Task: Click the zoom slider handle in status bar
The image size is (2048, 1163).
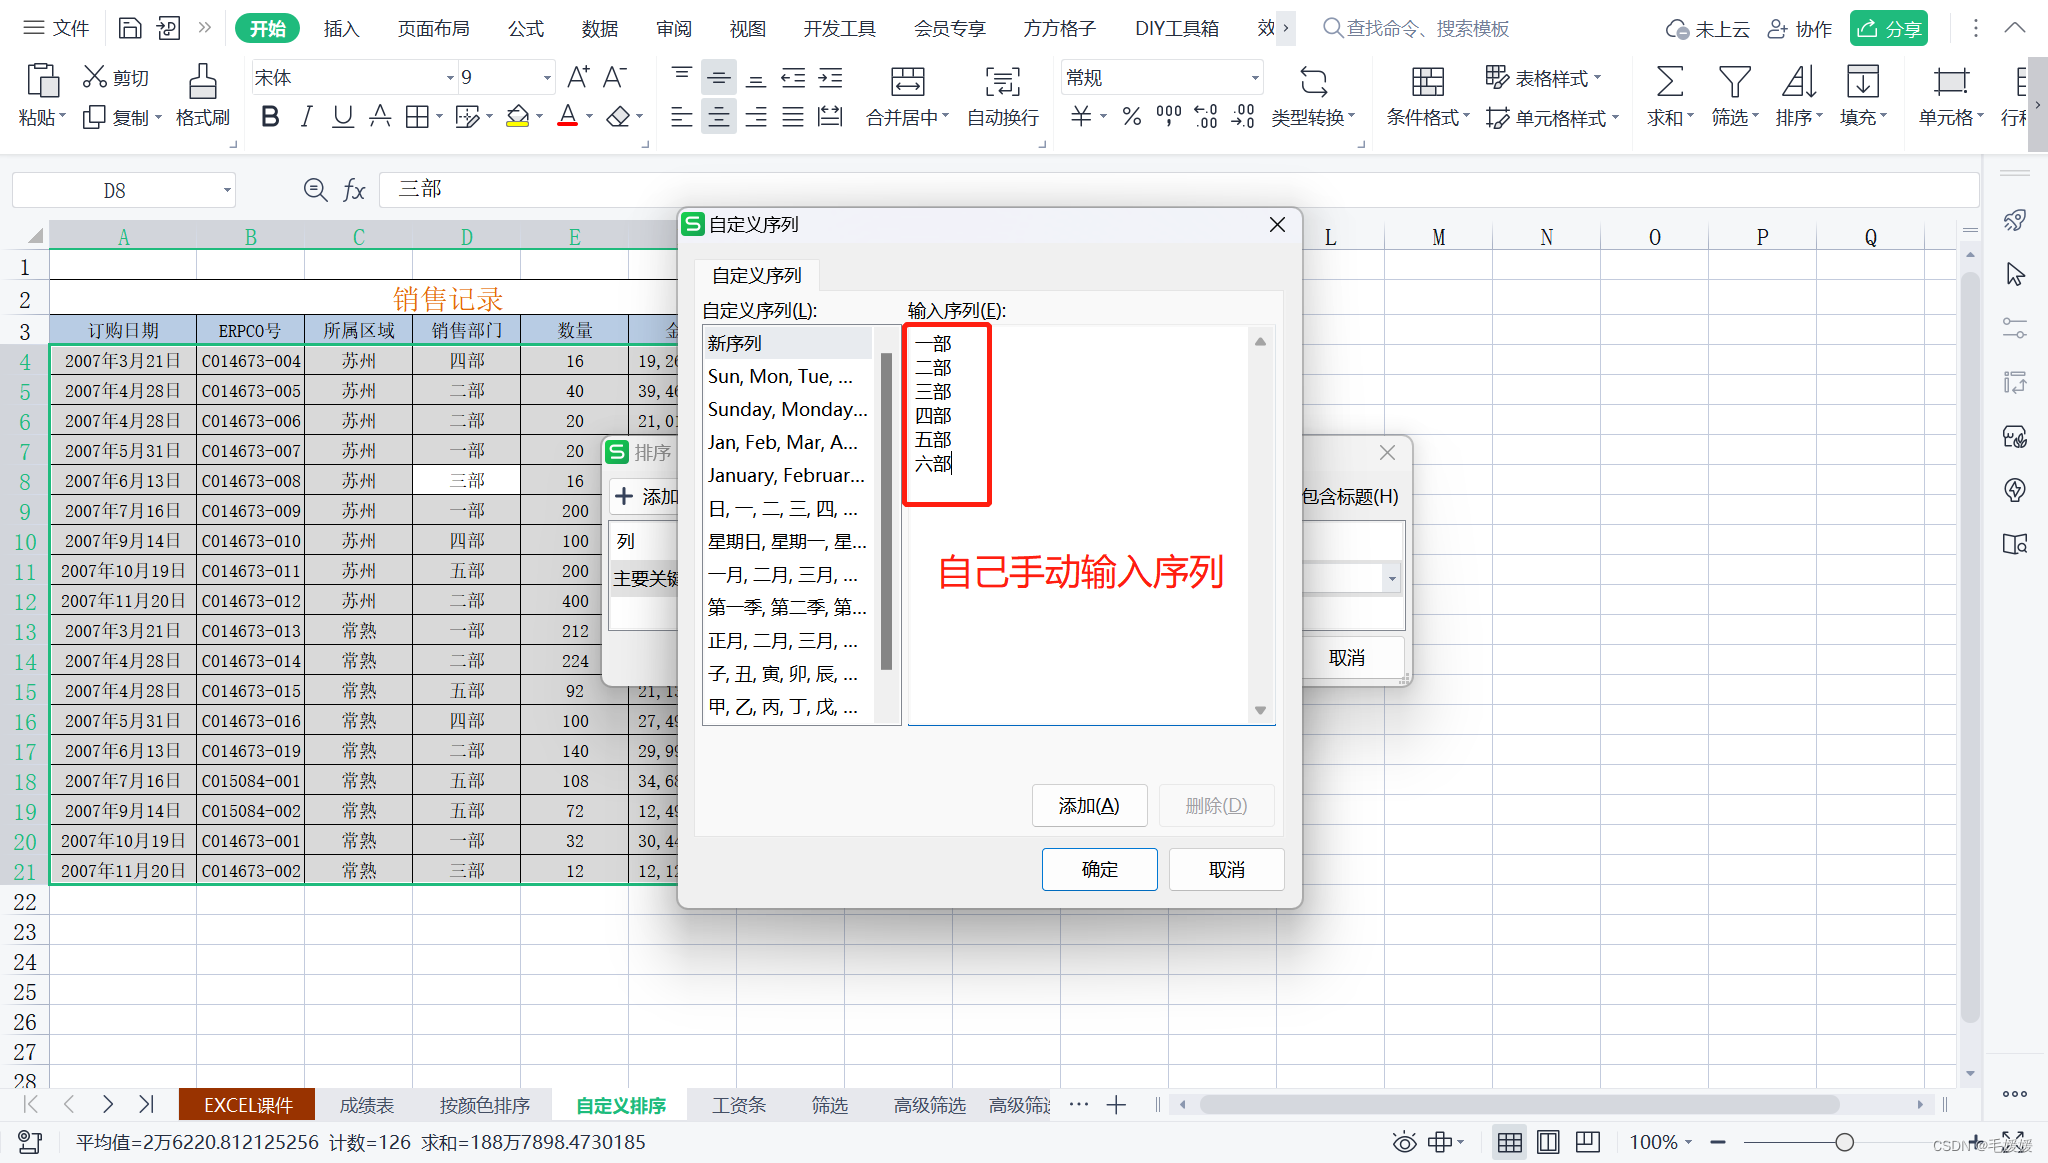Action: click(x=1844, y=1142)
